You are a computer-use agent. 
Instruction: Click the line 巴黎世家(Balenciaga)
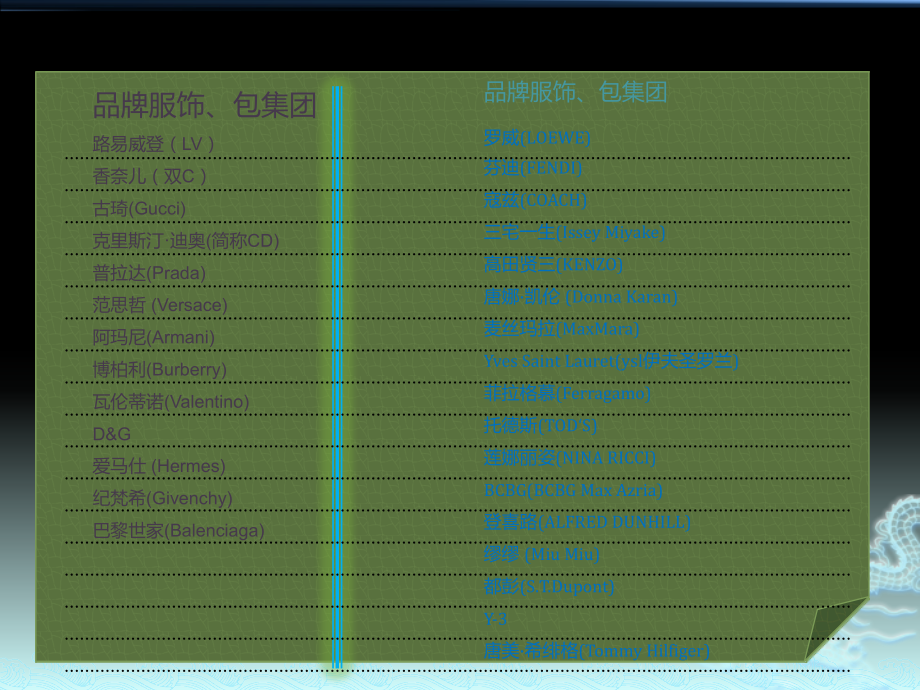pyautogui.click(x=178, y=530)
